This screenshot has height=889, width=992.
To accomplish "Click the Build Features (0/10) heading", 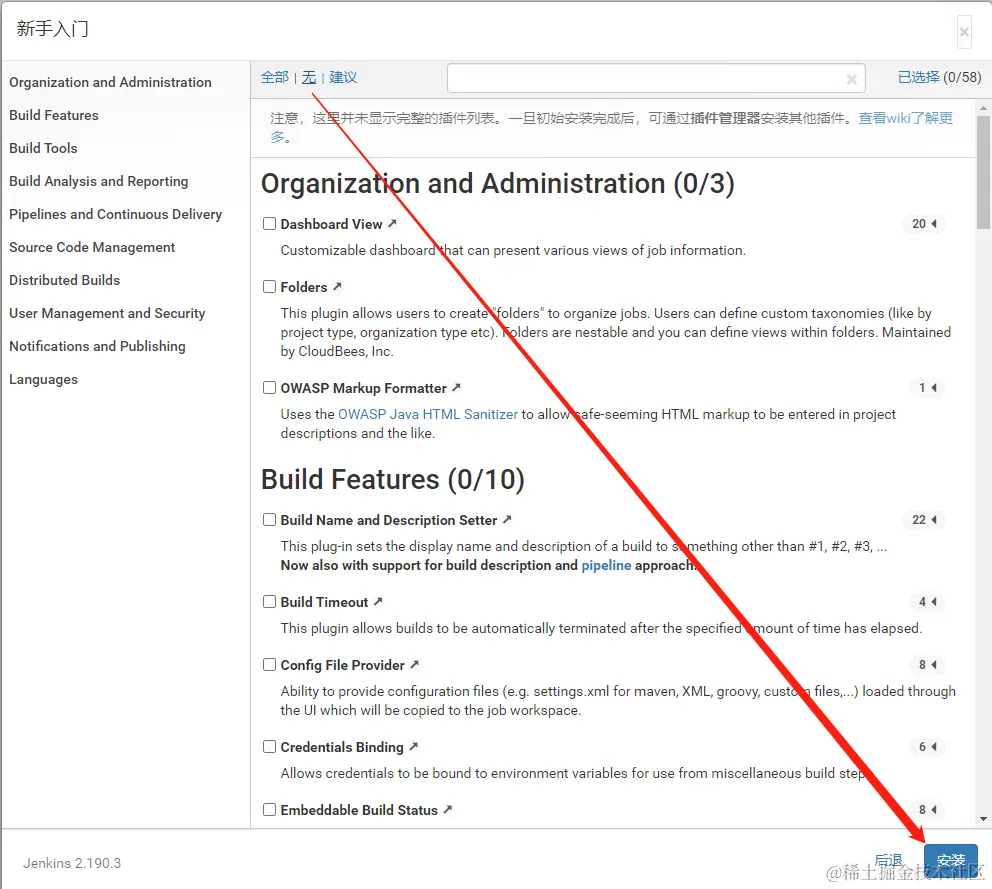I will (x=393, y=479).
